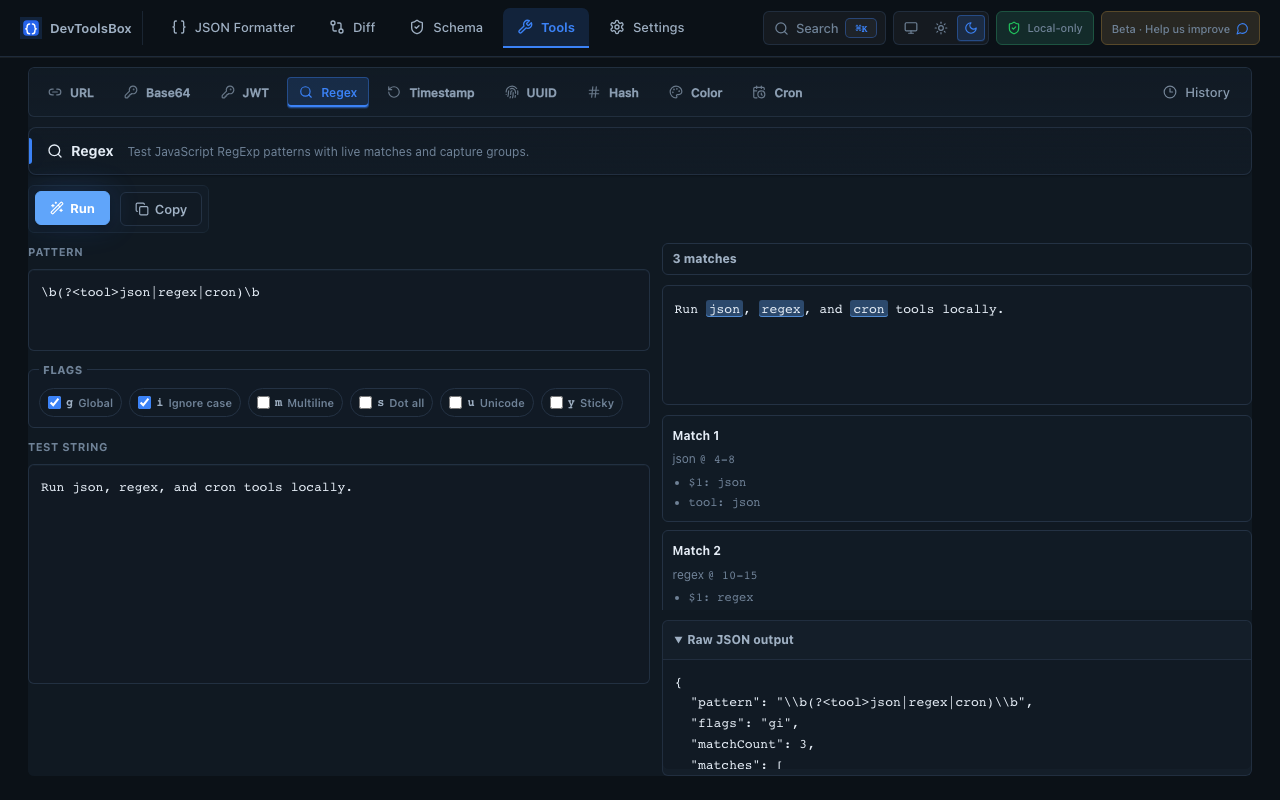The height and width of the screenshot is (800, 1280).
Task: Click the Local-only shield badge
Action: [x=1045, y=28]
